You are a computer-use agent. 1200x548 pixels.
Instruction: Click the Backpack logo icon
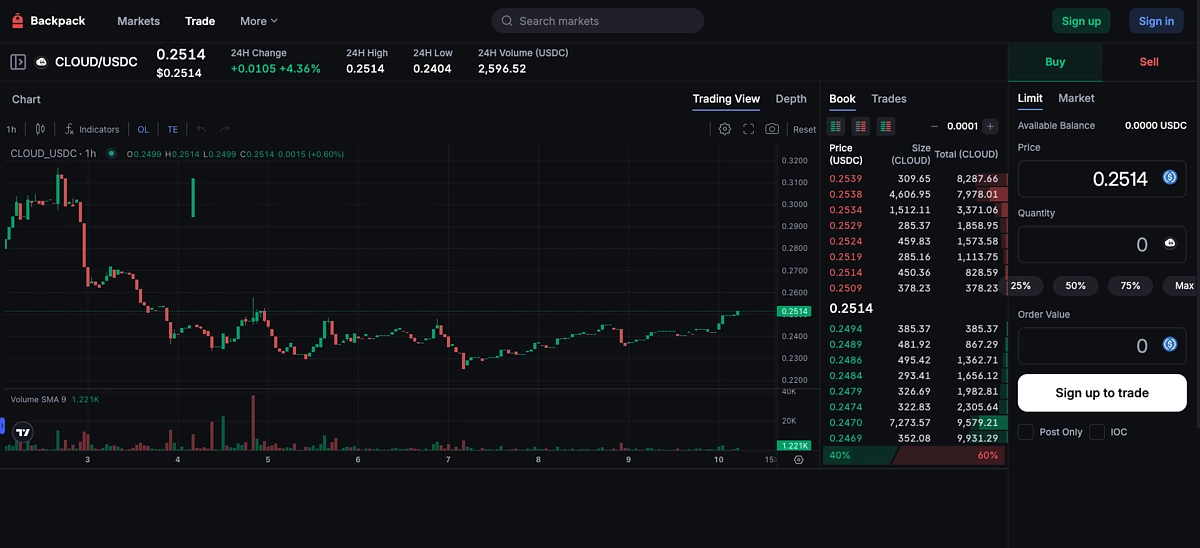tap(17, 21)
